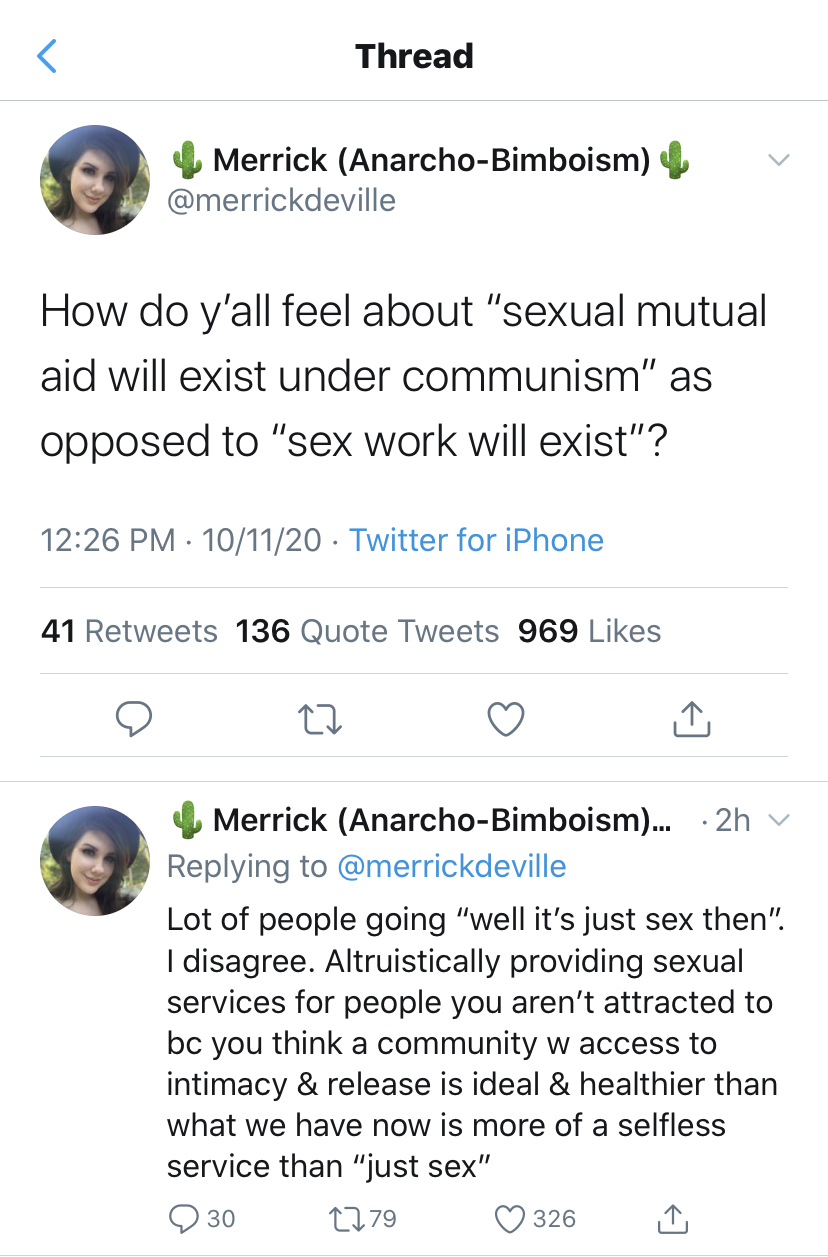Image resolution: width=828 pixels, height=1257 pixels.
Task: Tap the 12:26 PM timestamp
Action: click(x=108, y=541)
